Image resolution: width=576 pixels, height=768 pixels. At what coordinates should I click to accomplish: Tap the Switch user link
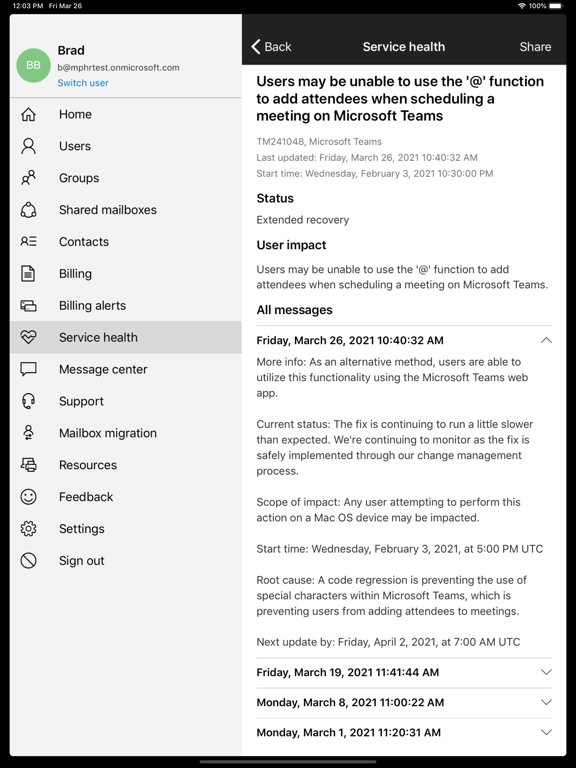pyautogui.click(x=83, y=83)
